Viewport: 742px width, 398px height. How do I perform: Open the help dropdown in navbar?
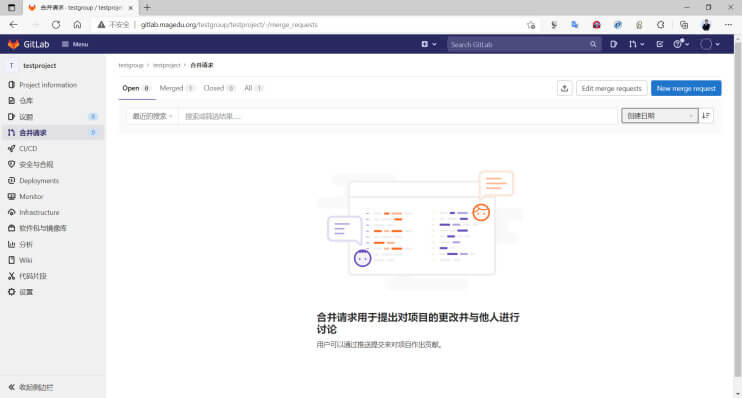pos(681,44)
